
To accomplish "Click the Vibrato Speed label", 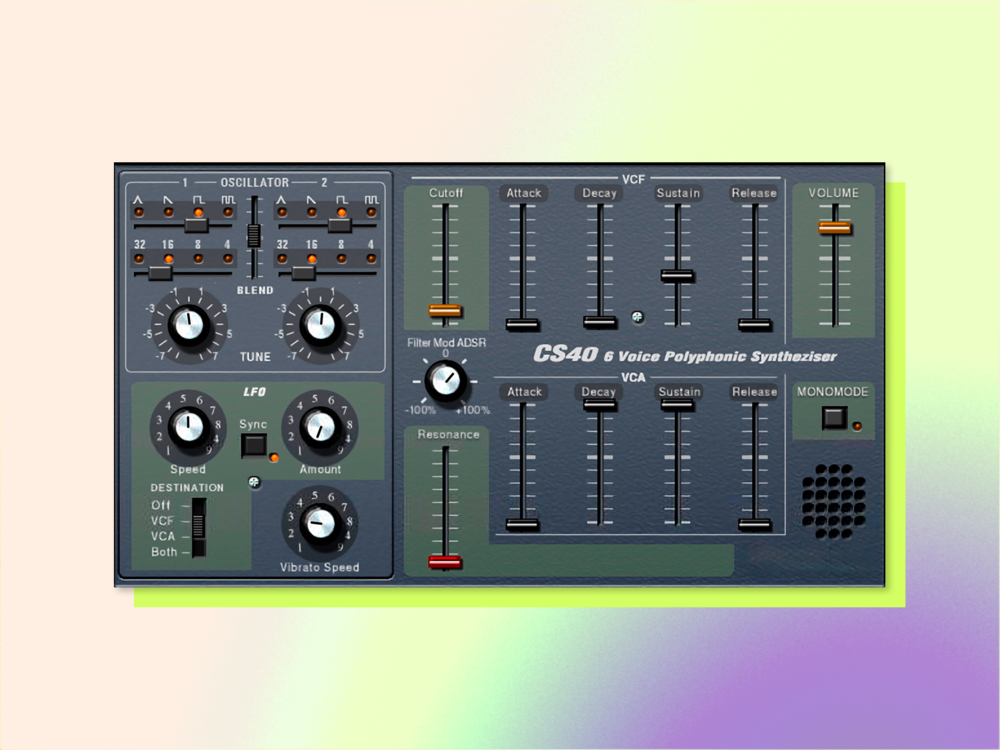I will (320, 567).
